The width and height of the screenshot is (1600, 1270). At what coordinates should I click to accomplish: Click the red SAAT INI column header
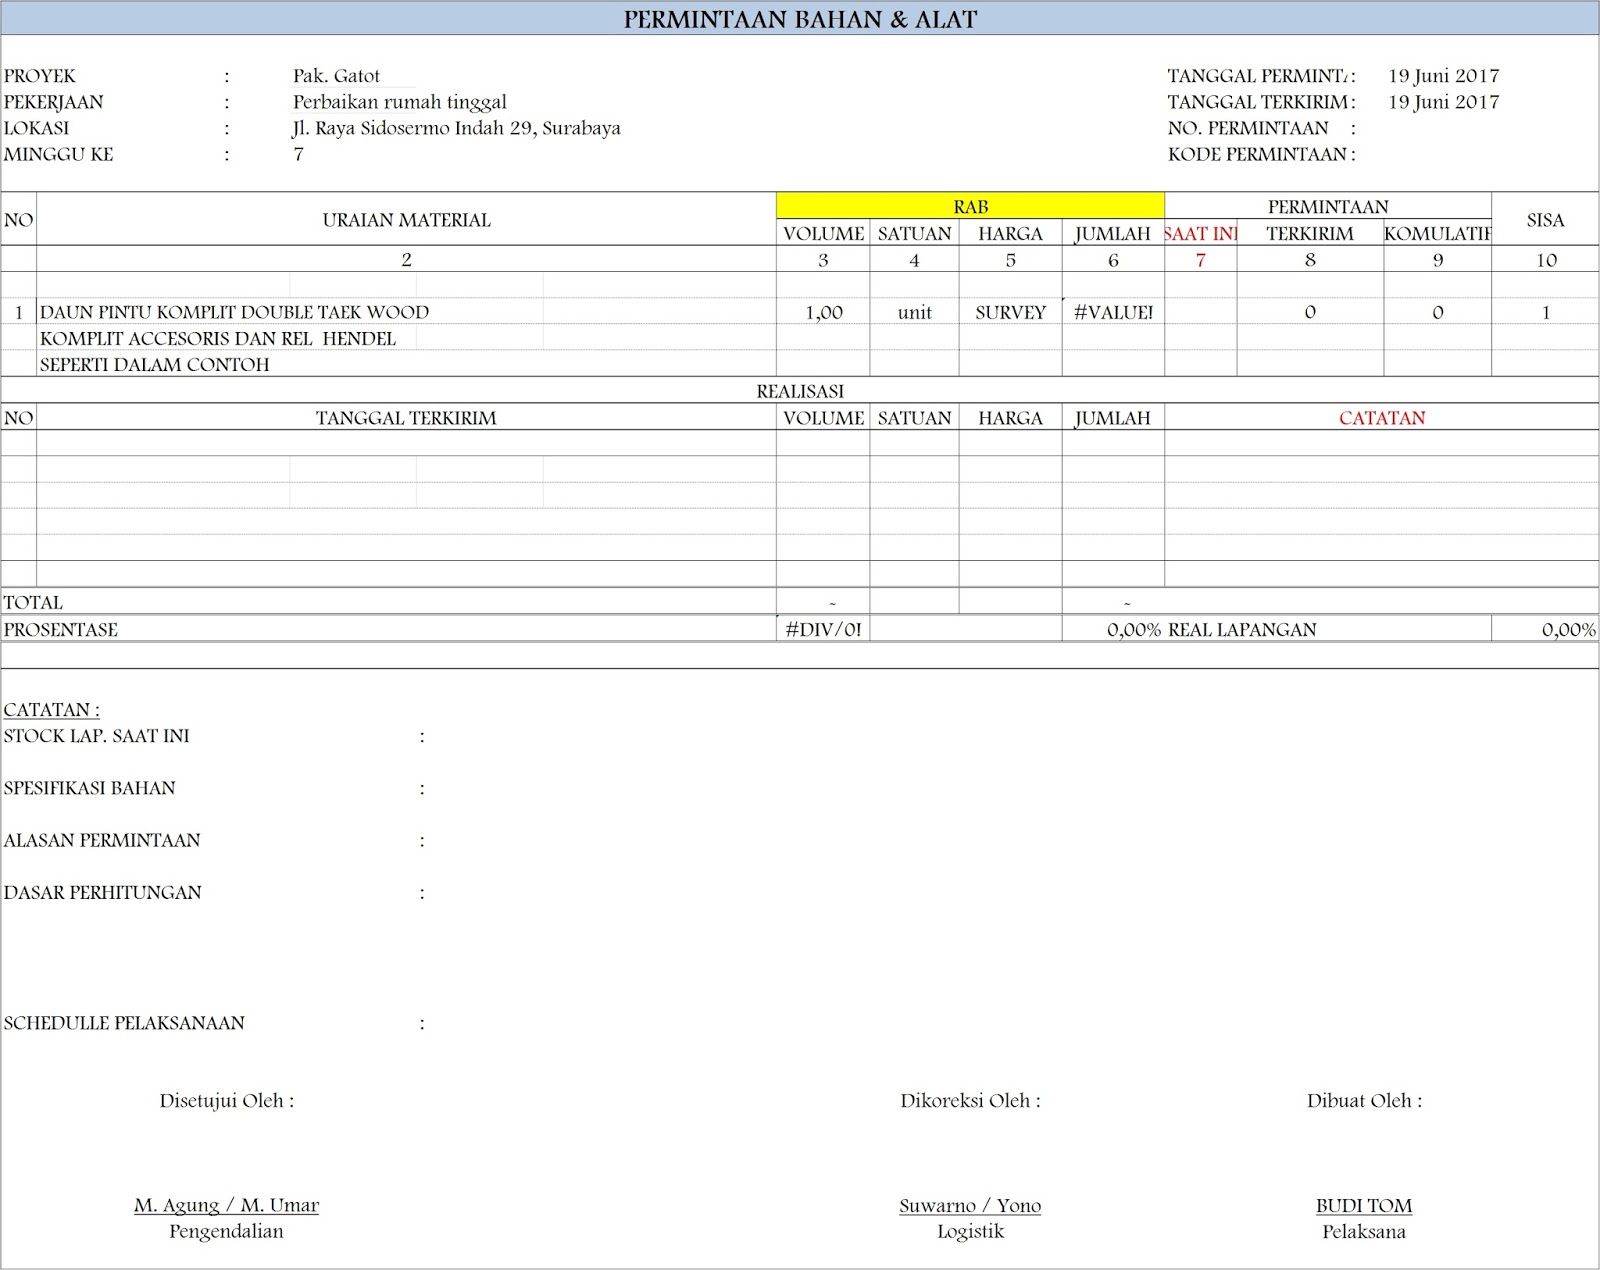click(1201, 233)
